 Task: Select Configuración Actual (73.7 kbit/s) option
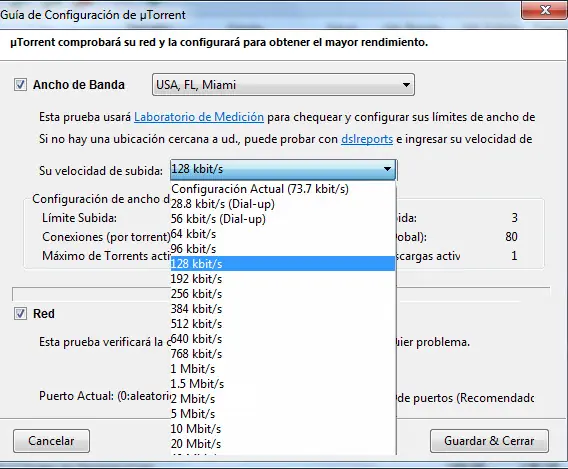[x=283, y=189]
